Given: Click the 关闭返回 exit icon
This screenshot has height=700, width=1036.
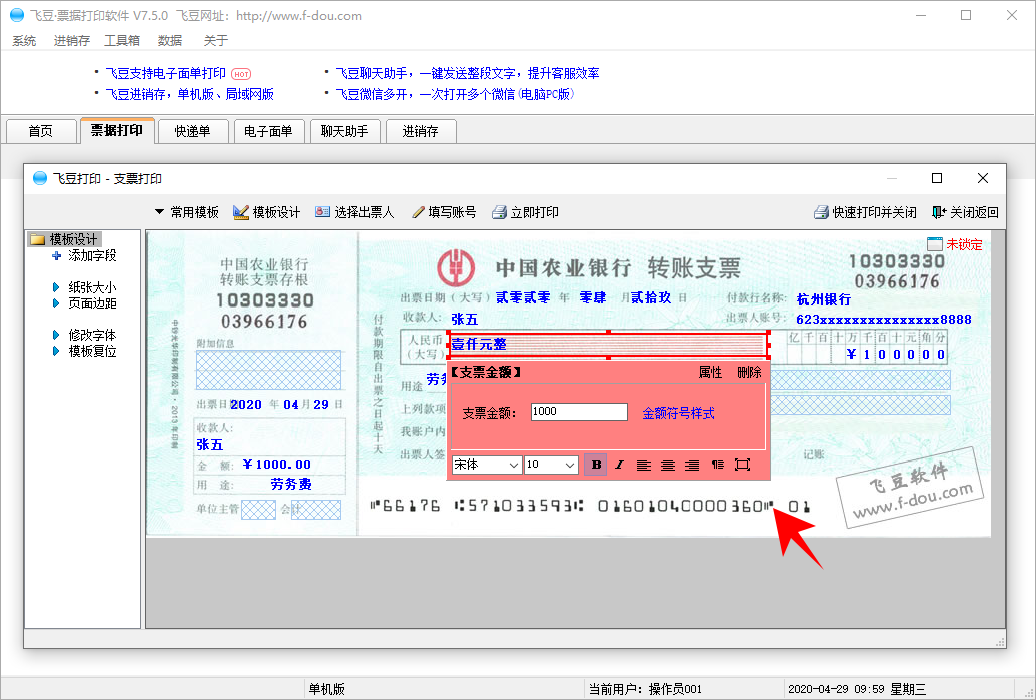Looking at the screenshot, I should coord(939,212).
